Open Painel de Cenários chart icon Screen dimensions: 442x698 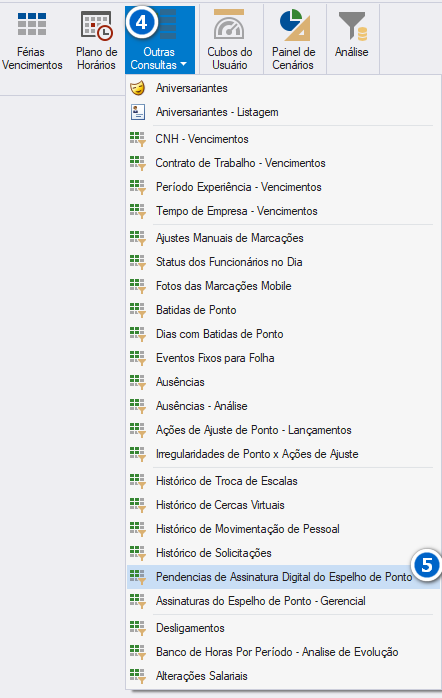pos(294,25)
